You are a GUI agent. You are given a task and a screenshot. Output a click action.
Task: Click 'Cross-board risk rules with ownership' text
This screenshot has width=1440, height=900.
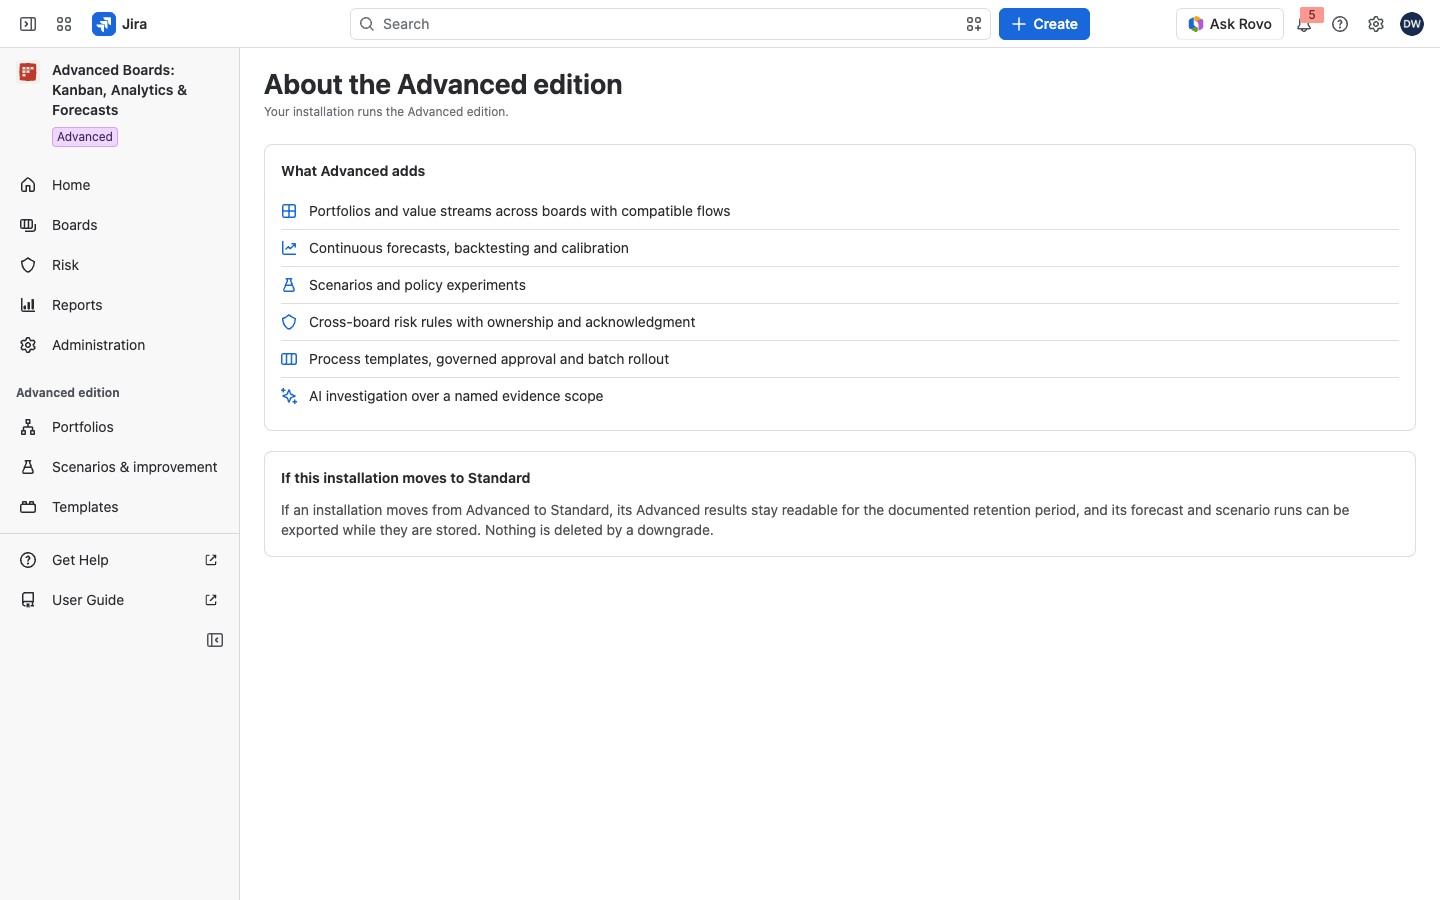pos(502,322)
